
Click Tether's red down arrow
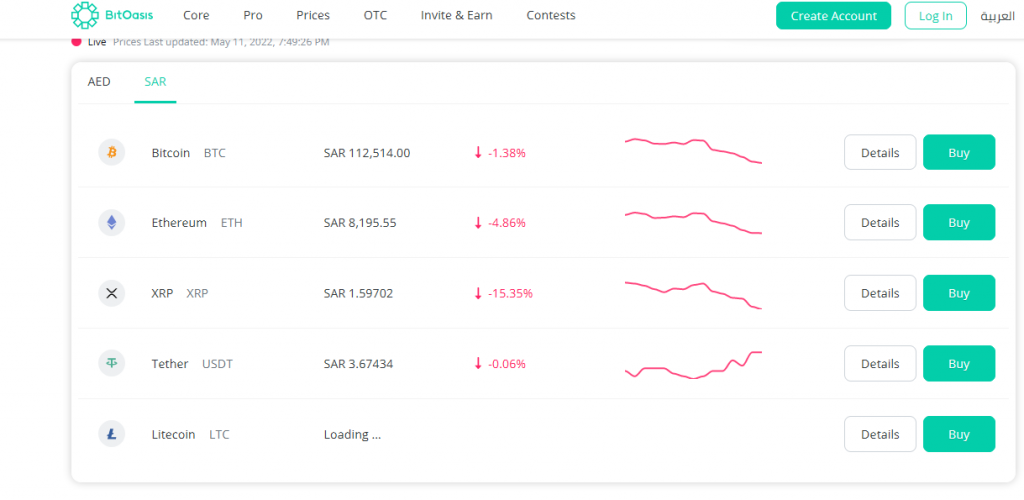point(478,364)
